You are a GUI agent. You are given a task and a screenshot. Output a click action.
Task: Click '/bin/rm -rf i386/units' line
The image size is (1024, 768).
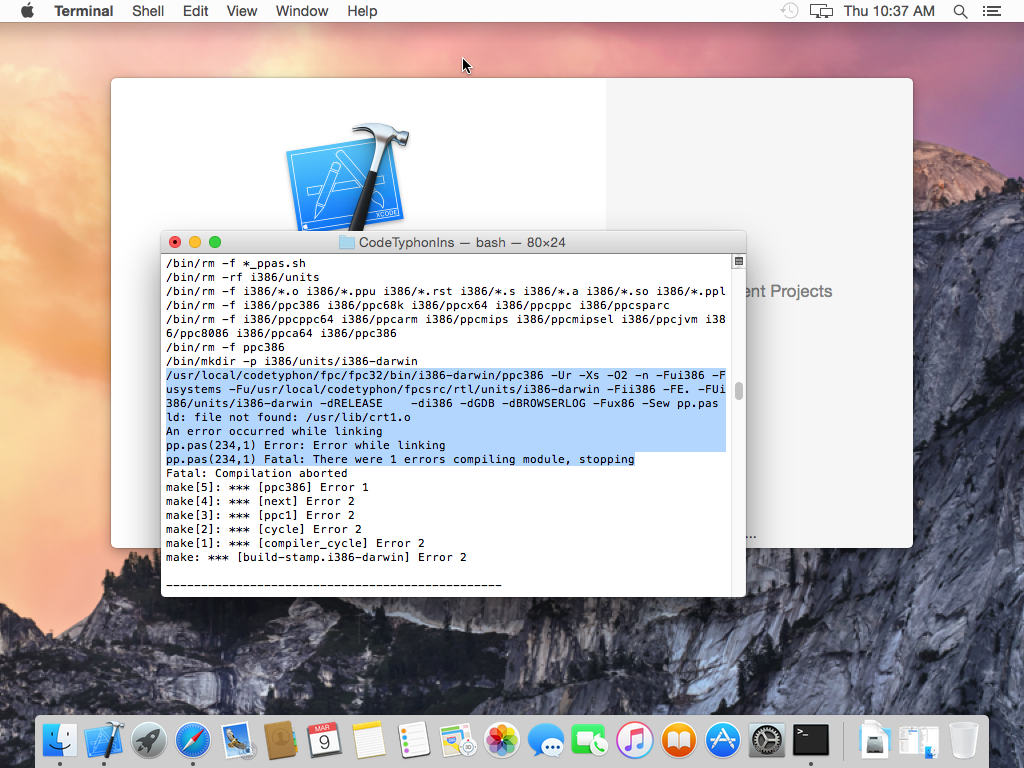click(x=242, y=277)
